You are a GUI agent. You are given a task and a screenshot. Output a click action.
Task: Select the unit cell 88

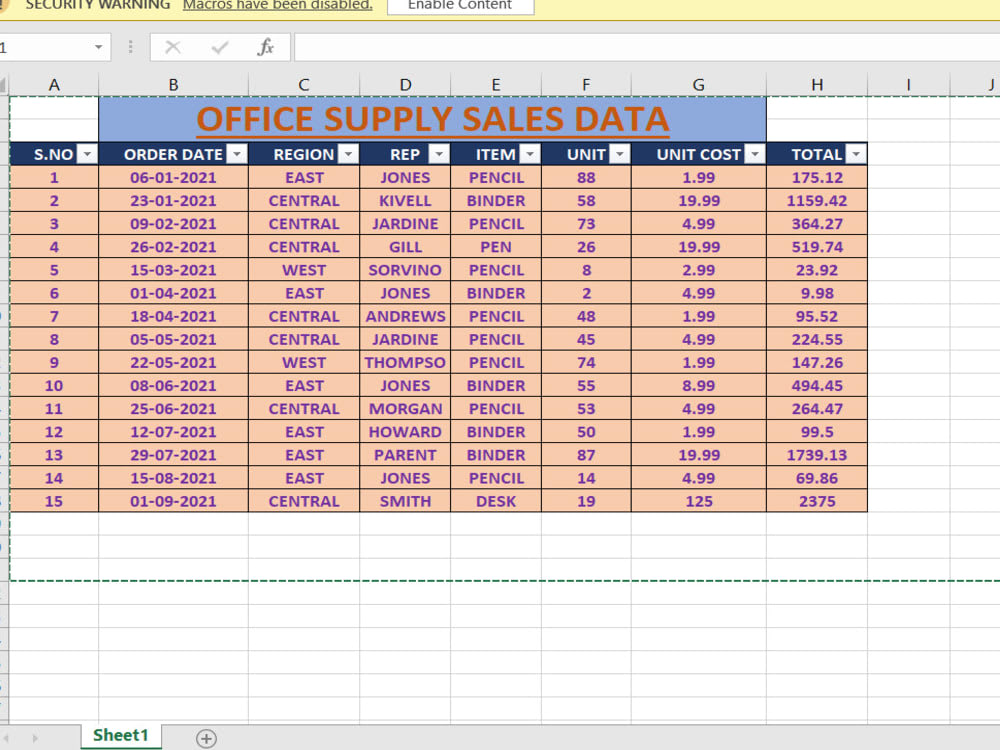point(586,177)
